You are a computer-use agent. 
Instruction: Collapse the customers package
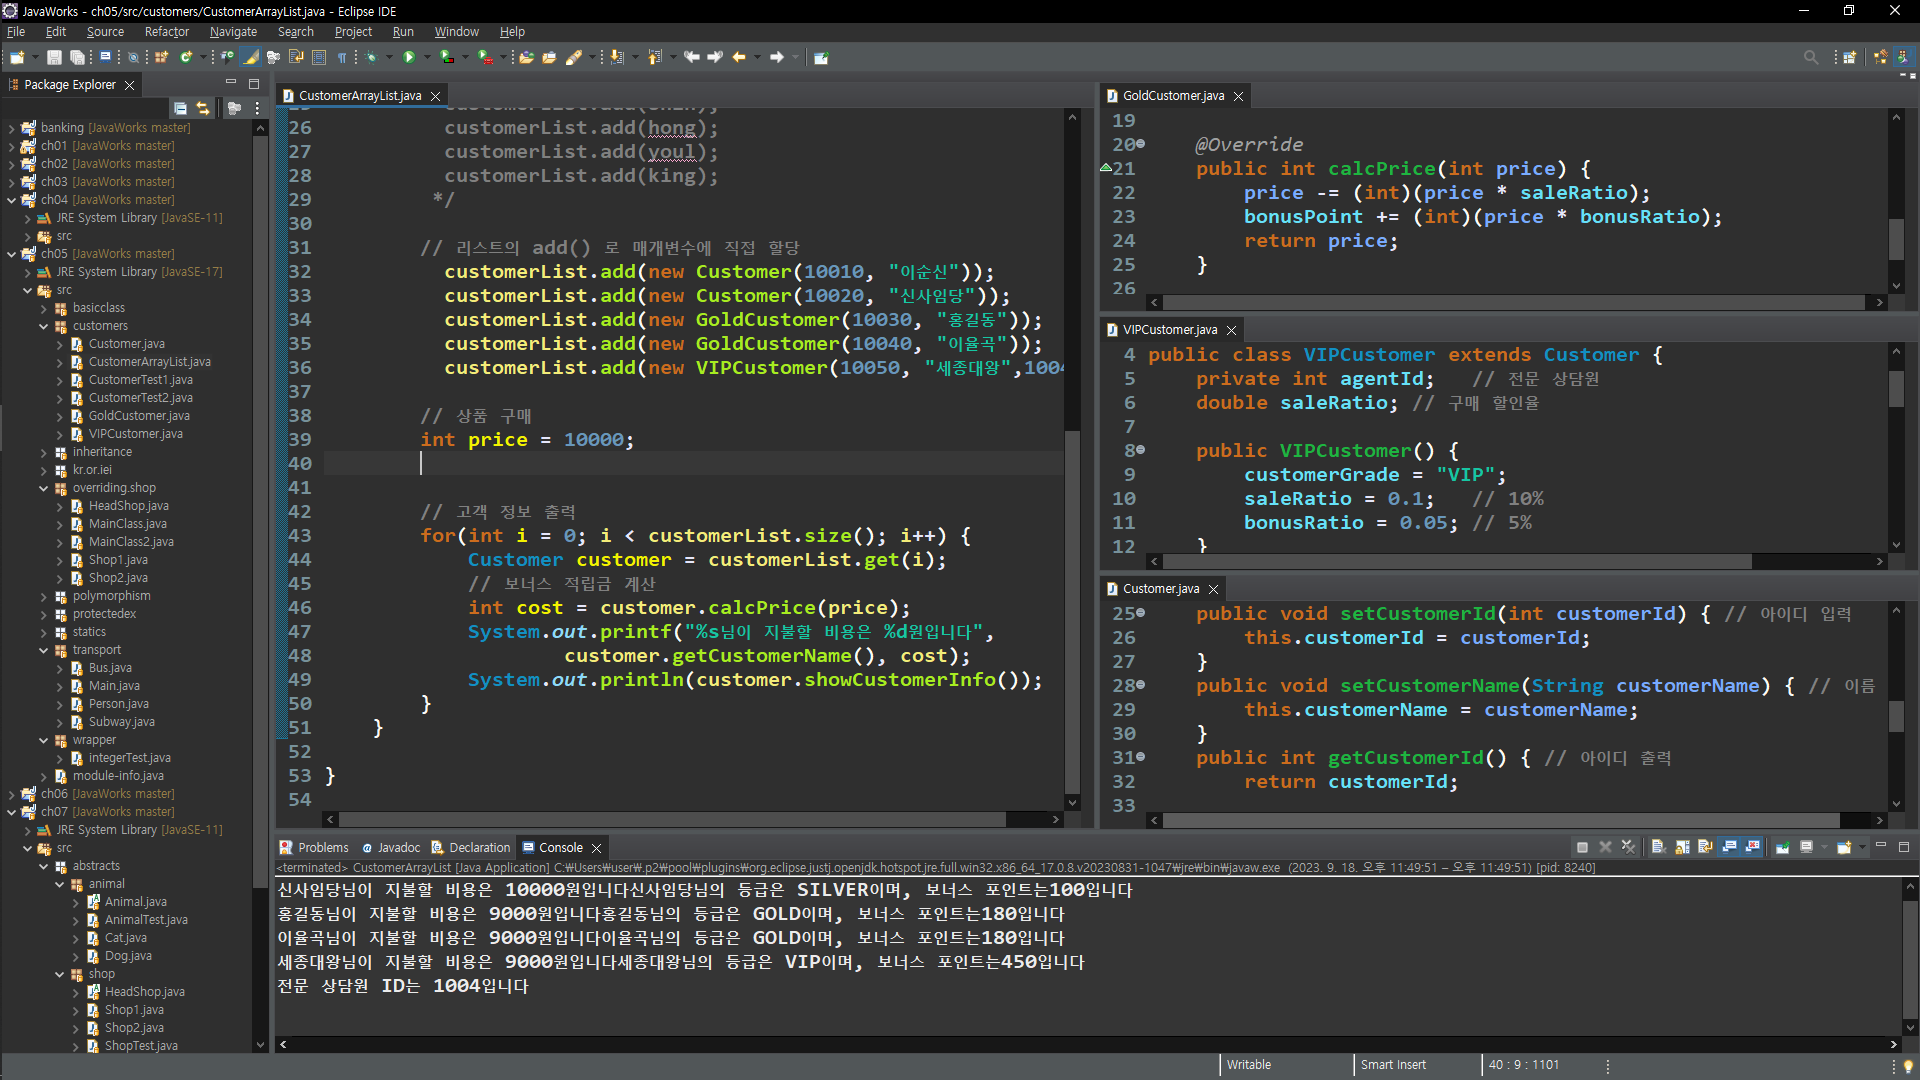coord(44,326)
